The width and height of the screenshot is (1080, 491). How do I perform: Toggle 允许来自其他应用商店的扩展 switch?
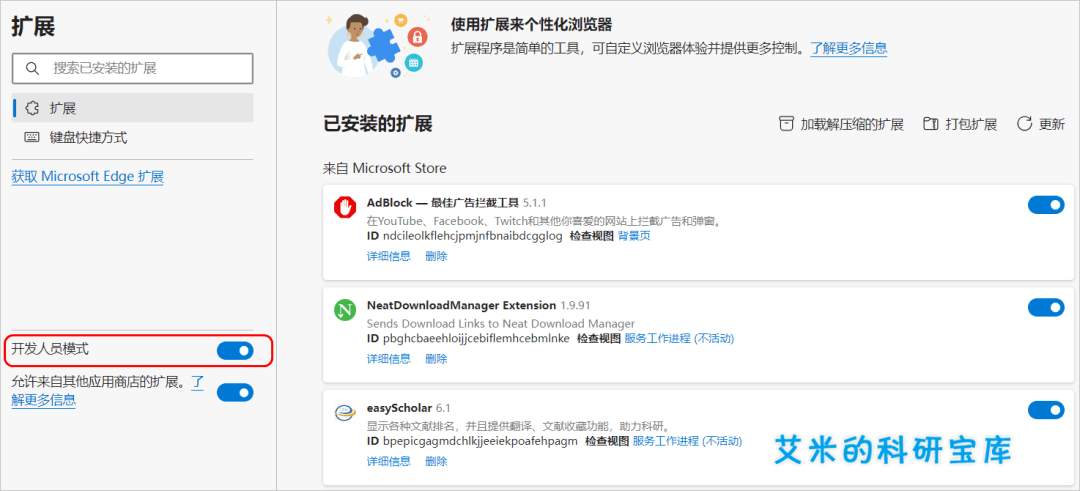[x=235, y=393]
